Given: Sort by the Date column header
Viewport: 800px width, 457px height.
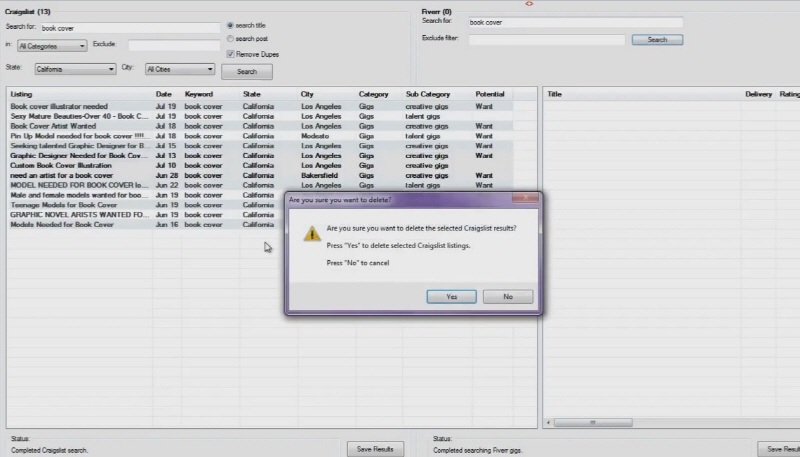Looking at the screenshot, I should 164,94.
